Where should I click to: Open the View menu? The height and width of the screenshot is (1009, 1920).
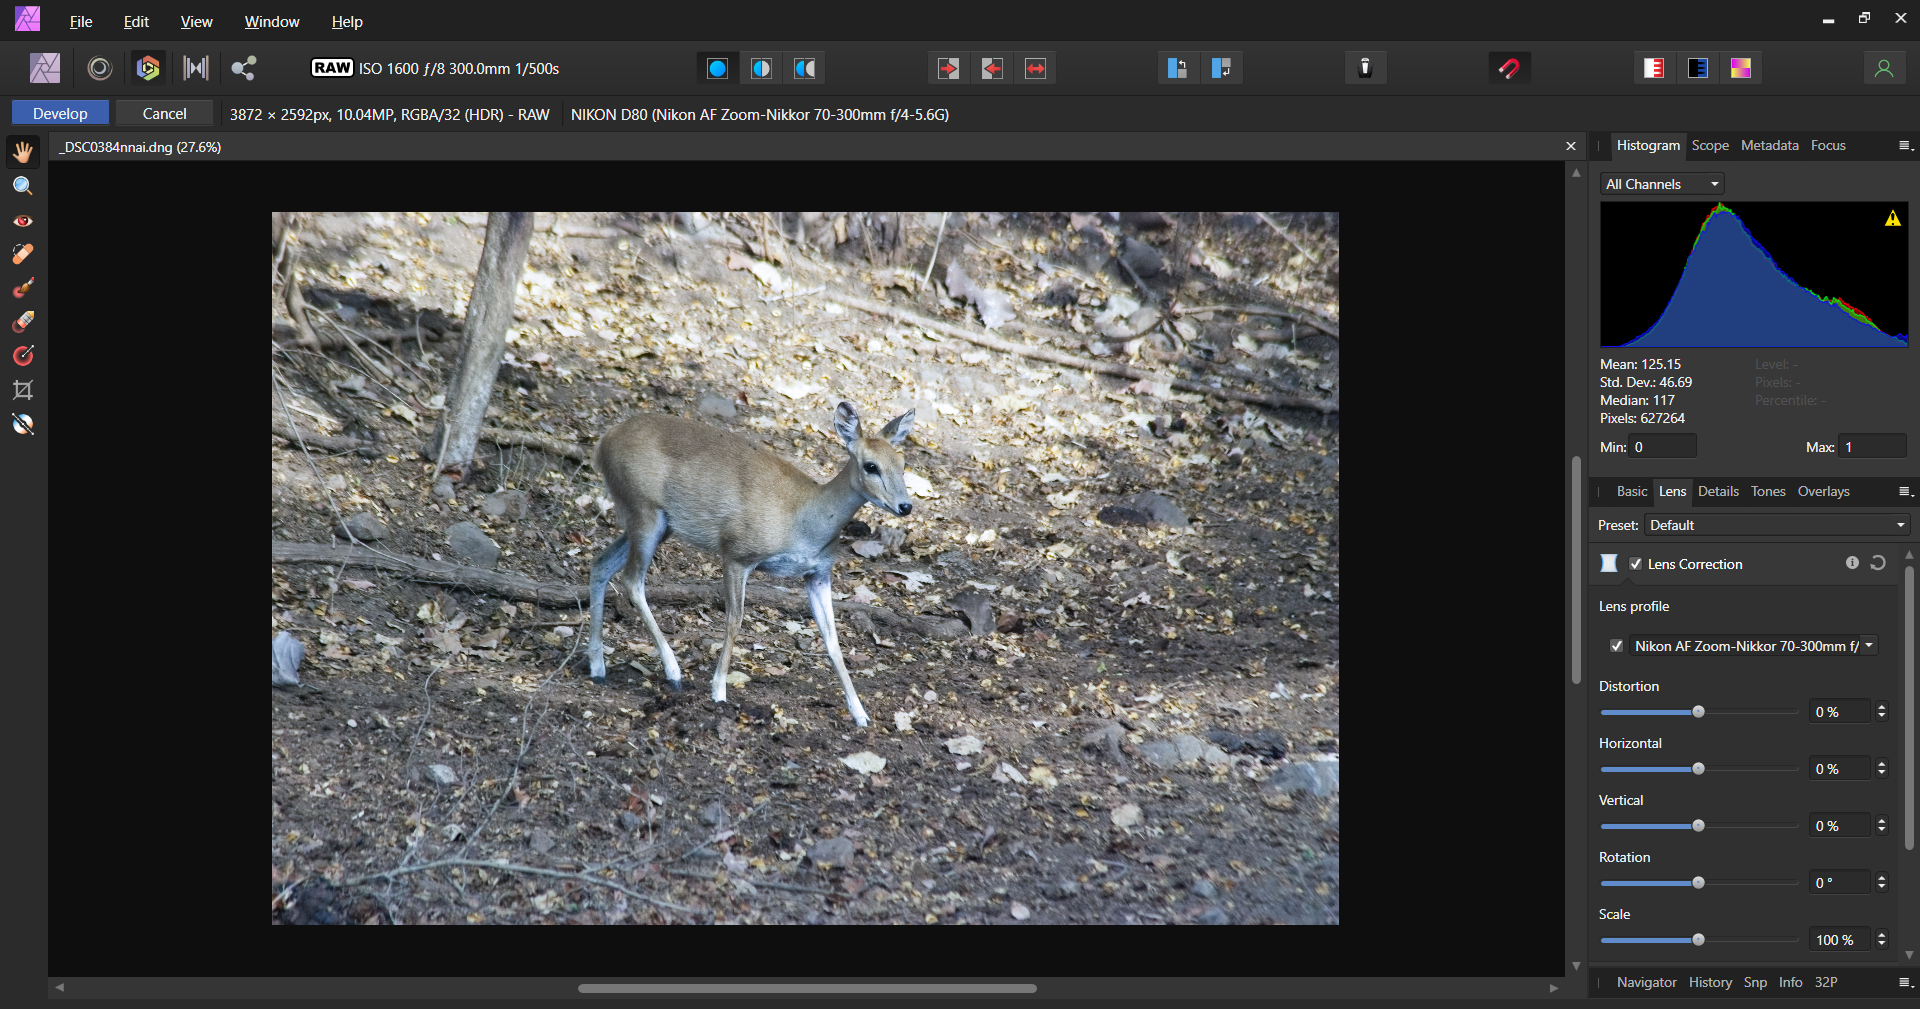196,21
